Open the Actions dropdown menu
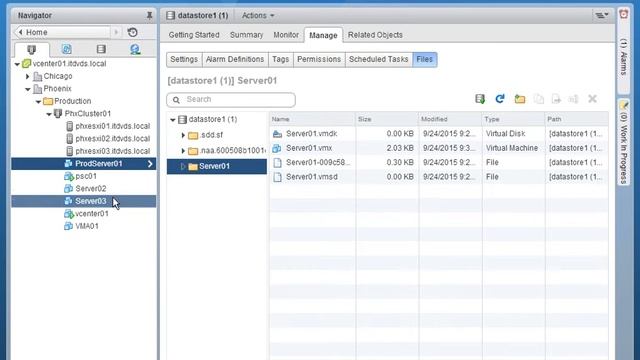The width and height of the screenshot is (640, 360). (258, 16)
